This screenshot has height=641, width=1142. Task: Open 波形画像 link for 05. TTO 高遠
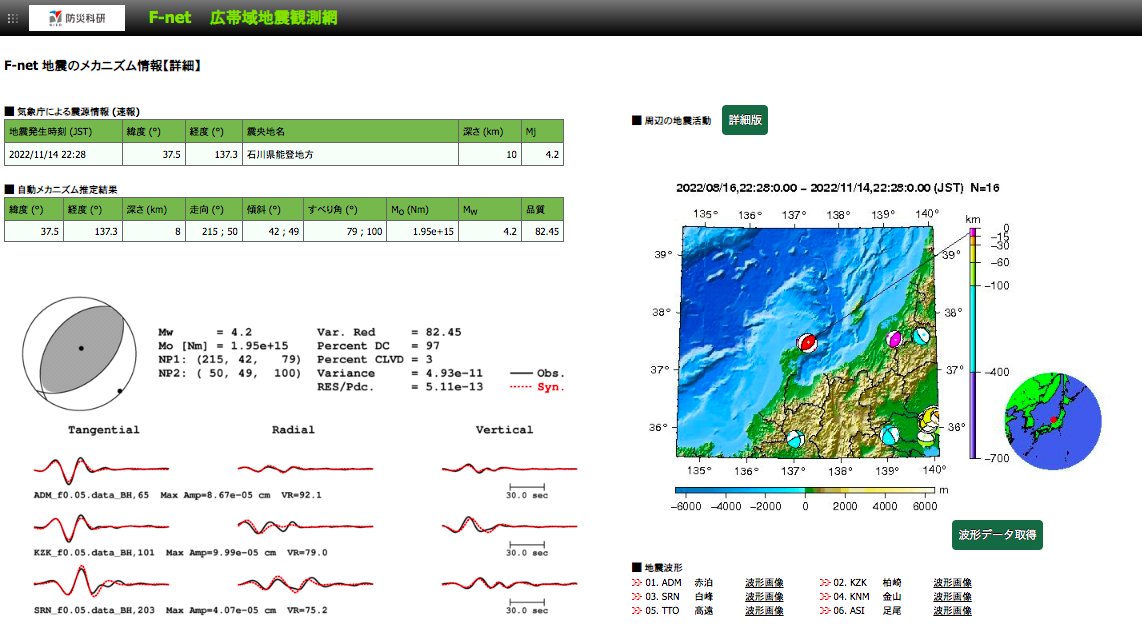tap(764, 610)
